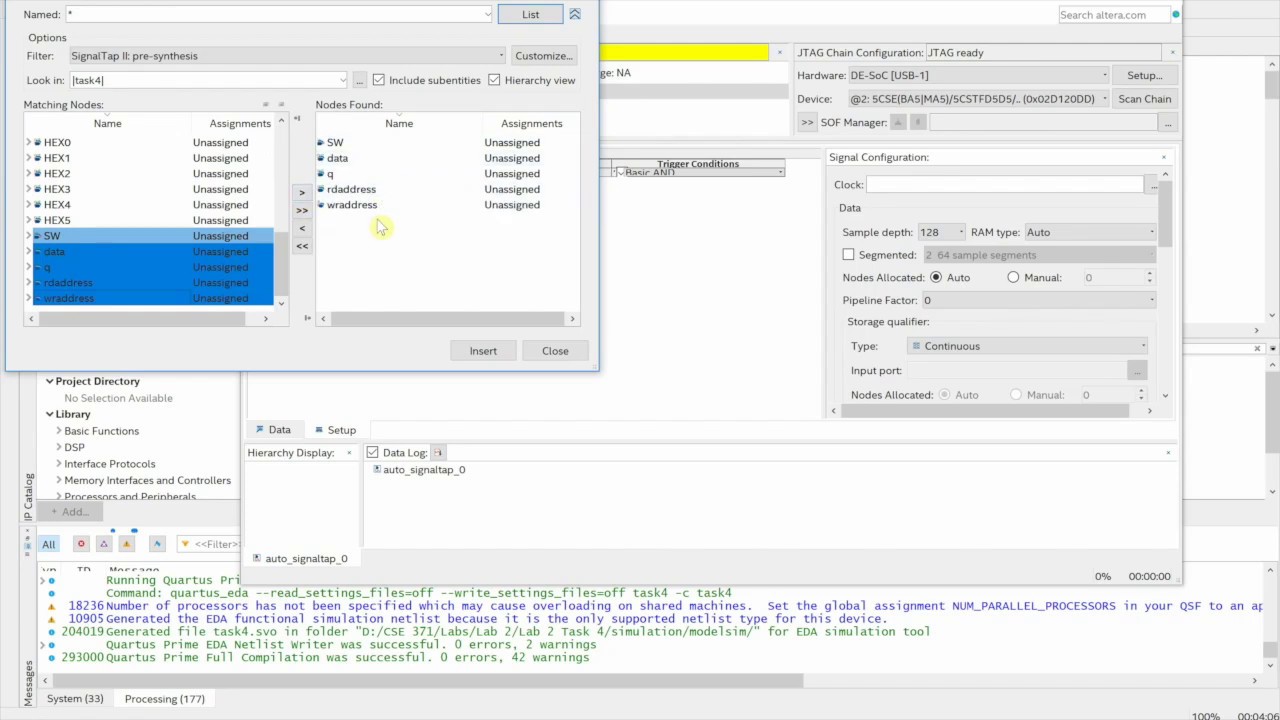Click SOF Manager program device icon
The height and width of the screenshot is (720, 1280).
click(898, 122)
